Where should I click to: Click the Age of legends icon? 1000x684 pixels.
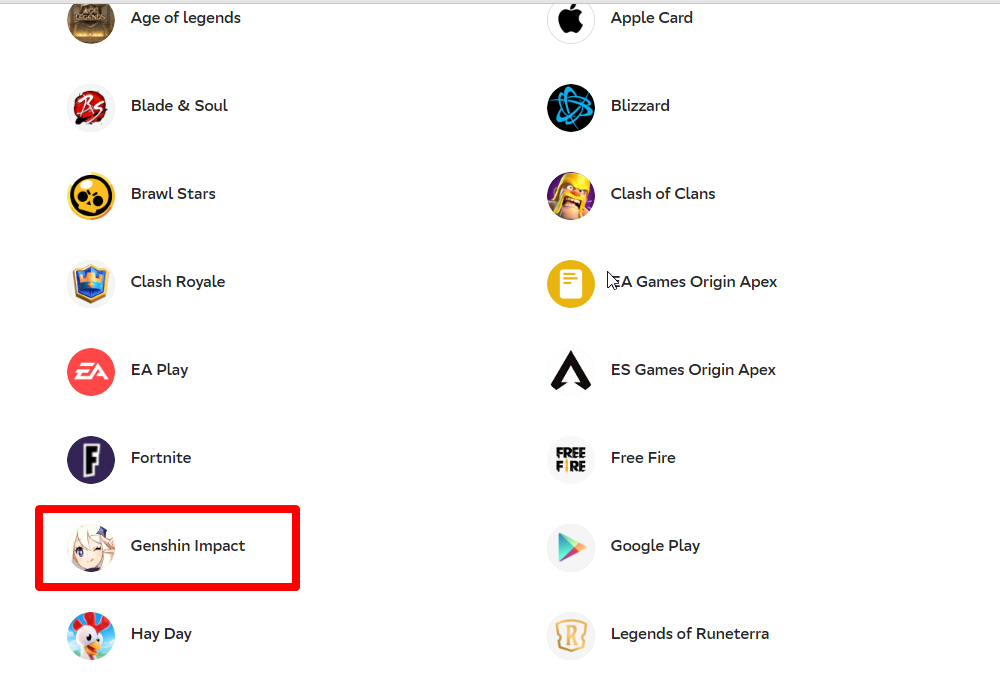[x=91, y=20]
